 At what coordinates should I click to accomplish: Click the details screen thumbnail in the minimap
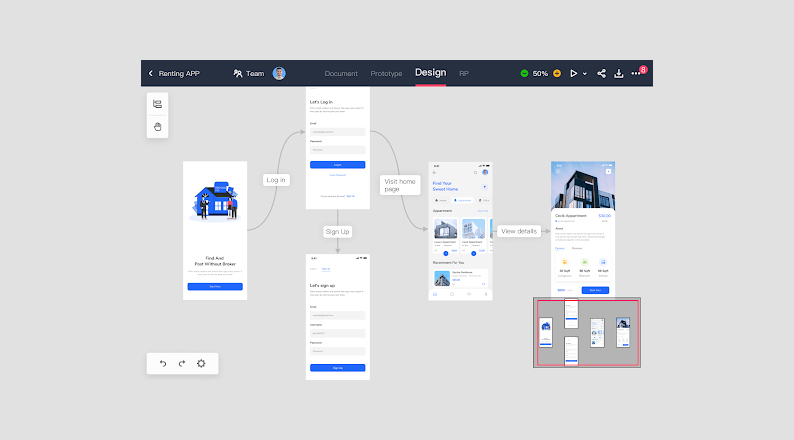623,332
